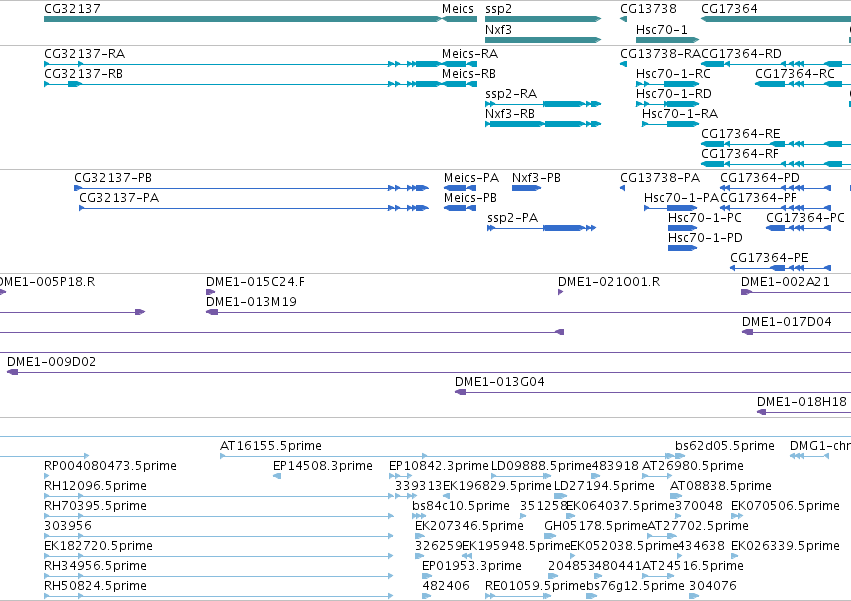Click BAC clone DME1-015C24.F
Viewport: 851px width, 601px height.
tap(255, 282)
